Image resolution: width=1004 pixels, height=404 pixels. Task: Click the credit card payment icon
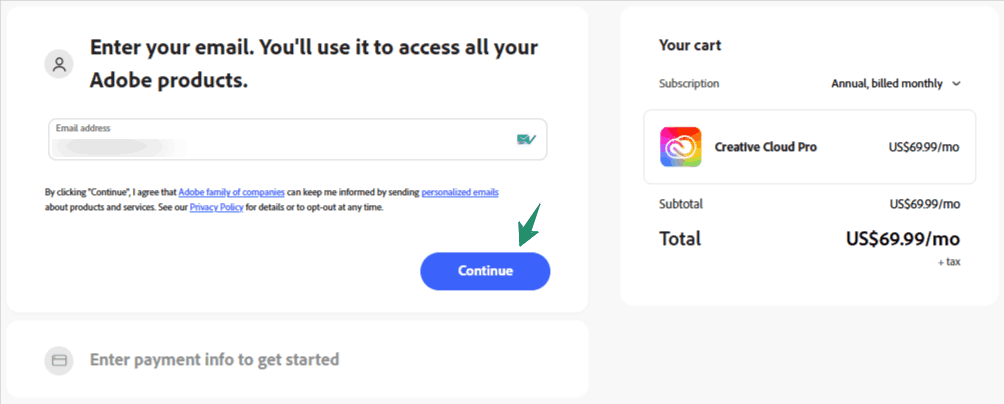point(59,360)
